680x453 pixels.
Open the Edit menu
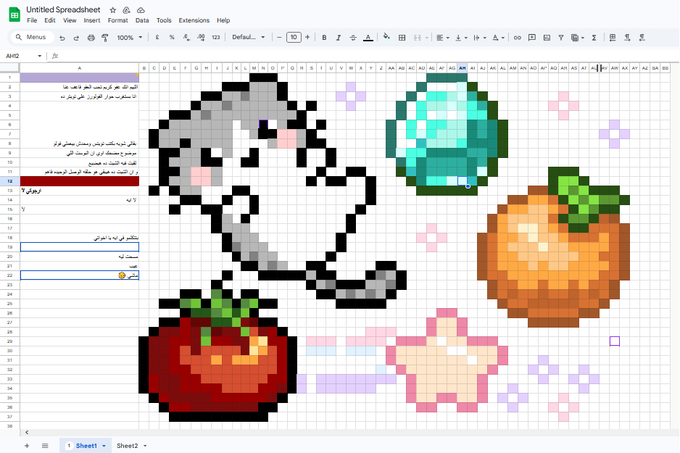coord(50,20)
